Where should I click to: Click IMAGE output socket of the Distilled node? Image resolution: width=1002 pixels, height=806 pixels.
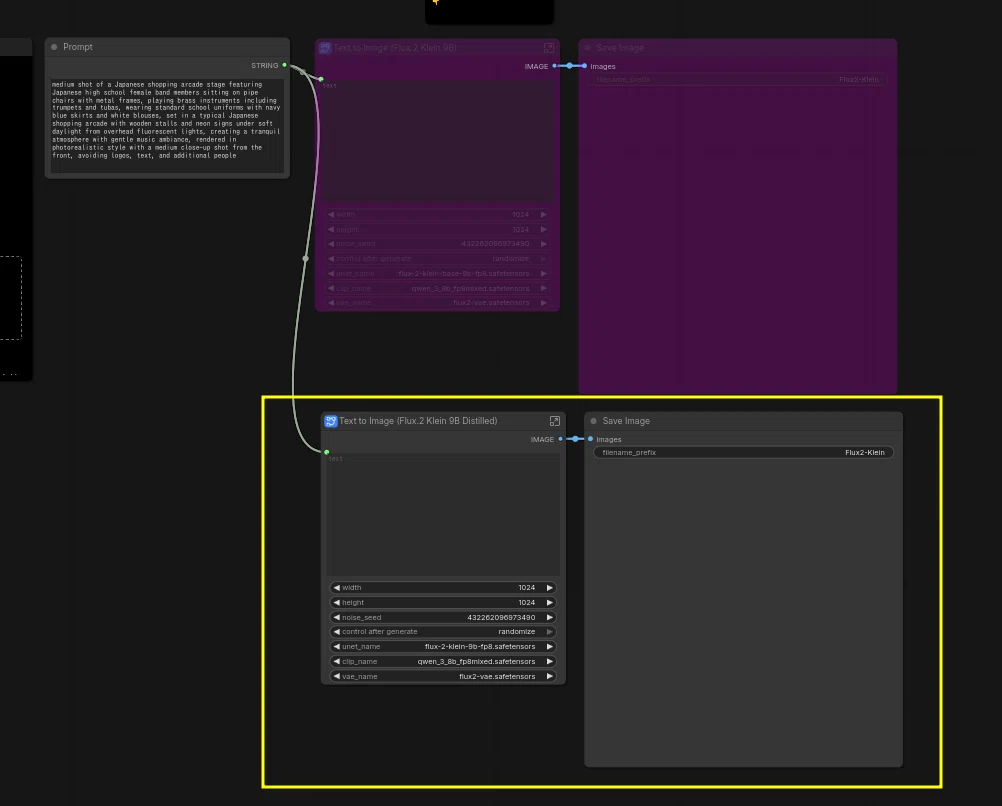560,439
